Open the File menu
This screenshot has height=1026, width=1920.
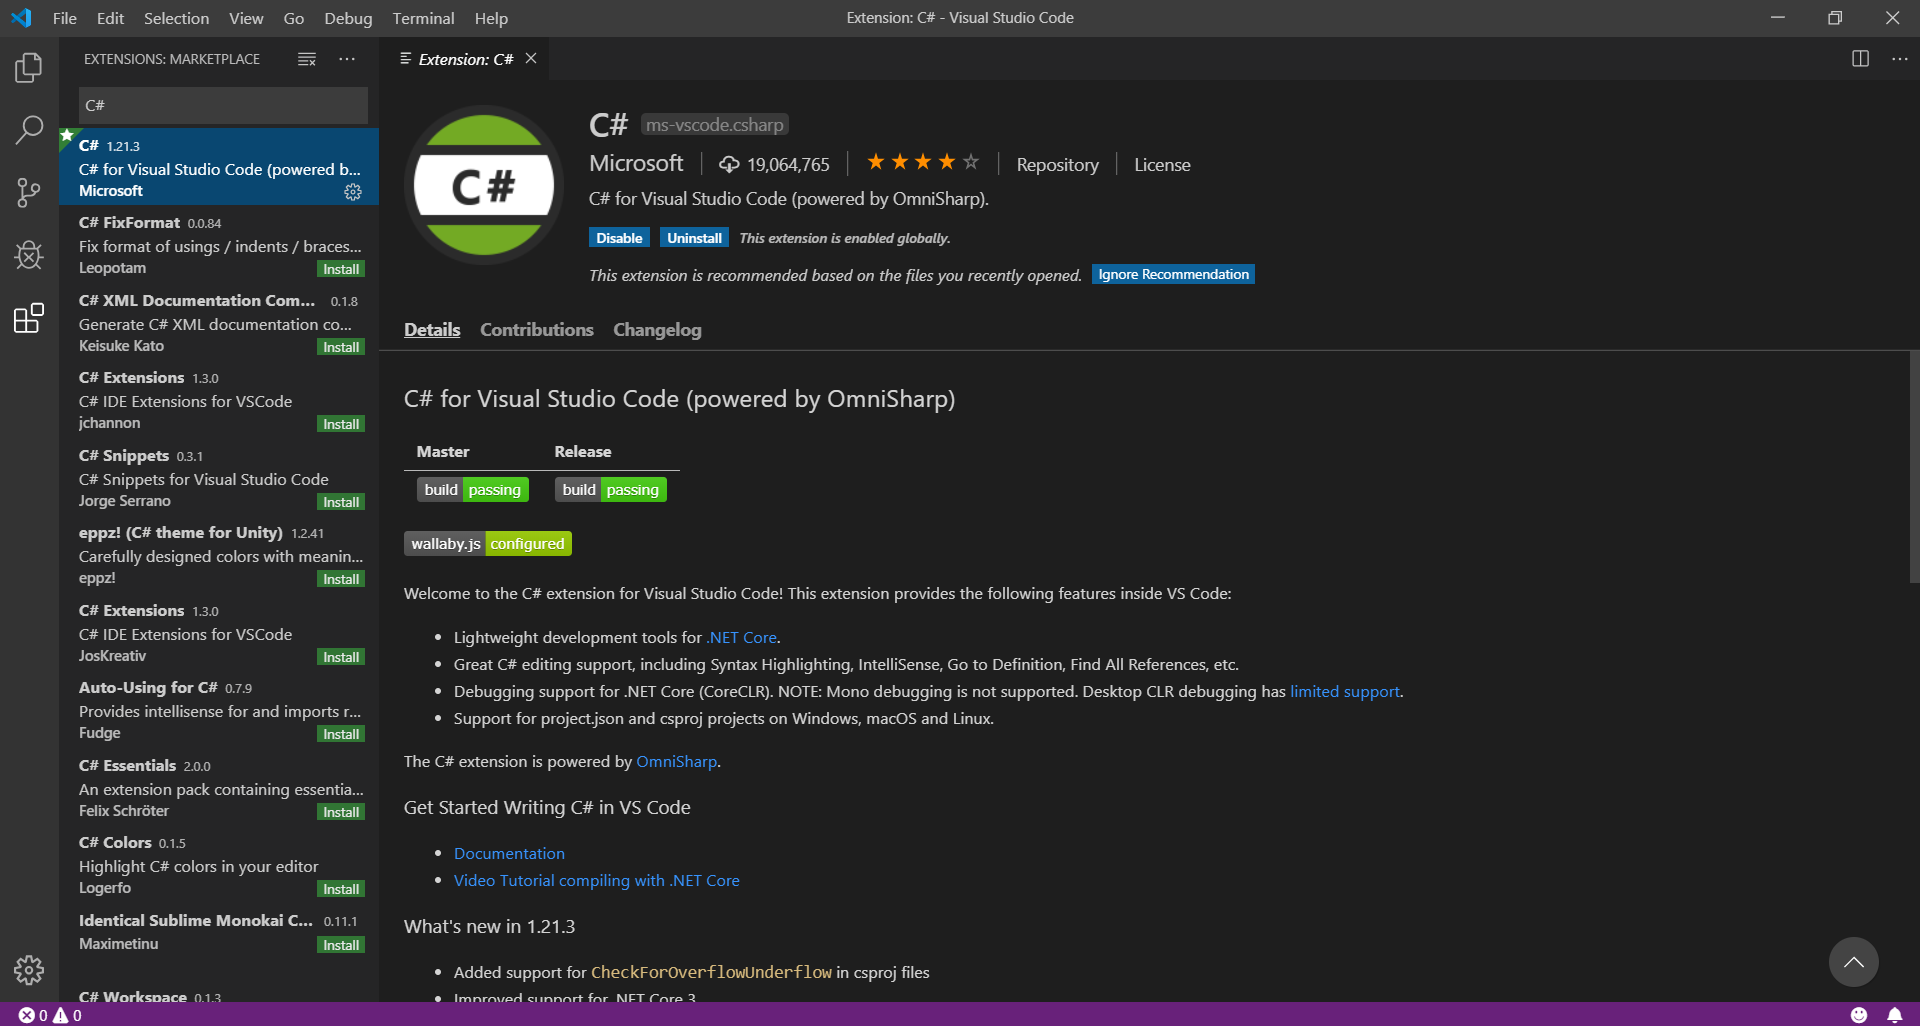[x=65, y=18]
